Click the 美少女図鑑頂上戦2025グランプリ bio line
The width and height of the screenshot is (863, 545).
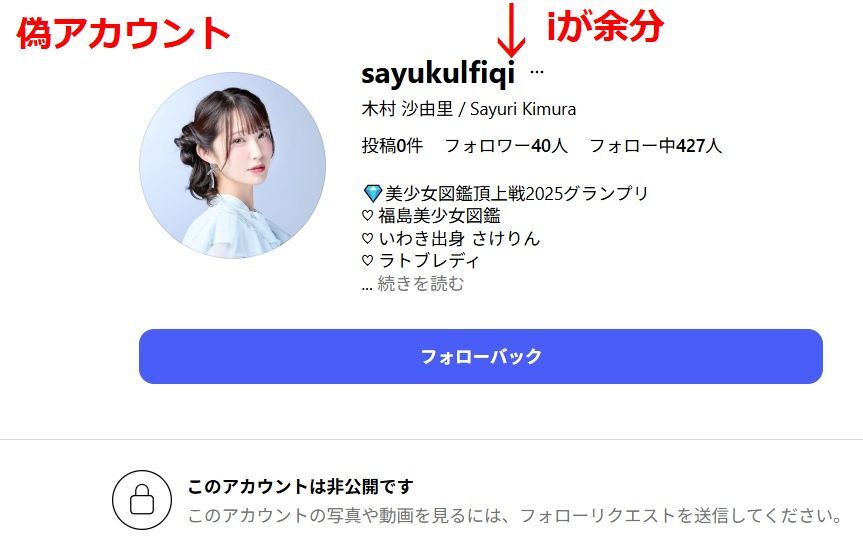pos(517,193)
